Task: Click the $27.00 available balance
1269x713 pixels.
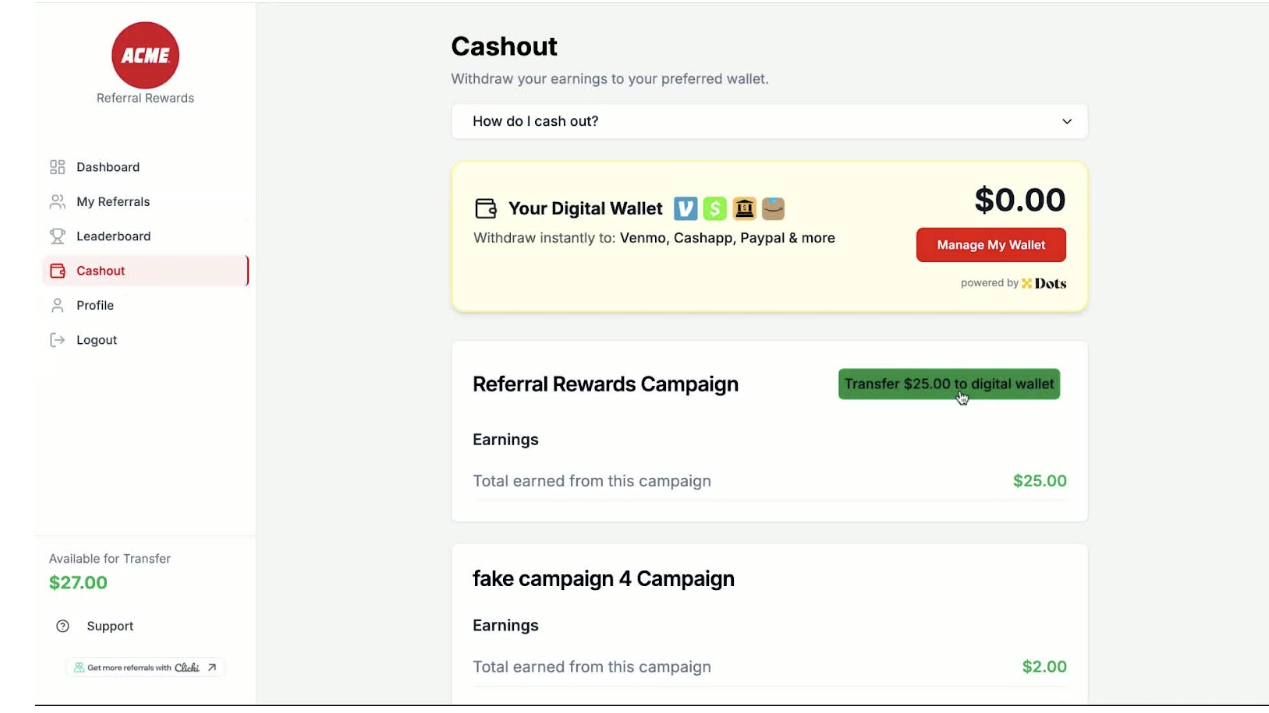Action: click(x=78, y=583)
